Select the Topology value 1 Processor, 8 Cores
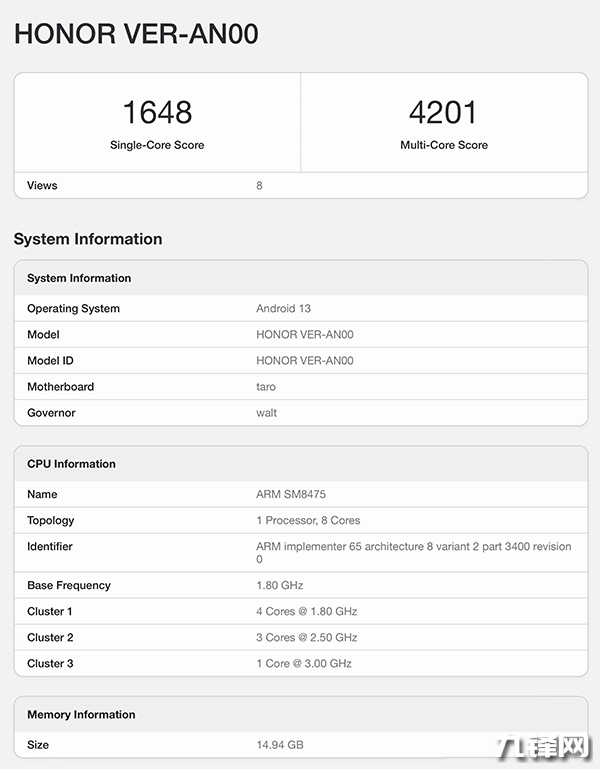This screenshot has width=600, height=769. tap(308, 521)
